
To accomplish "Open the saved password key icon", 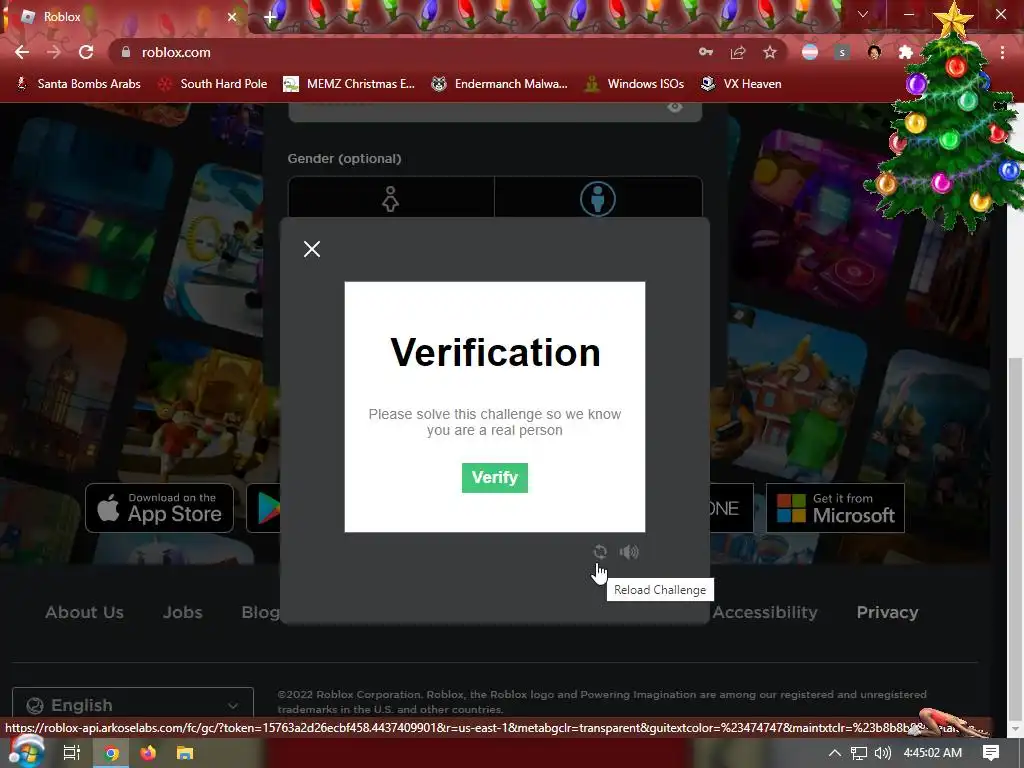I will 706,52.
